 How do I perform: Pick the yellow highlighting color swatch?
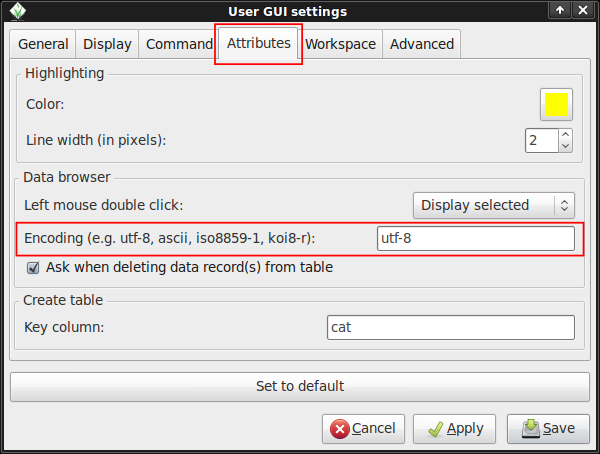click(x=556, y=104)
